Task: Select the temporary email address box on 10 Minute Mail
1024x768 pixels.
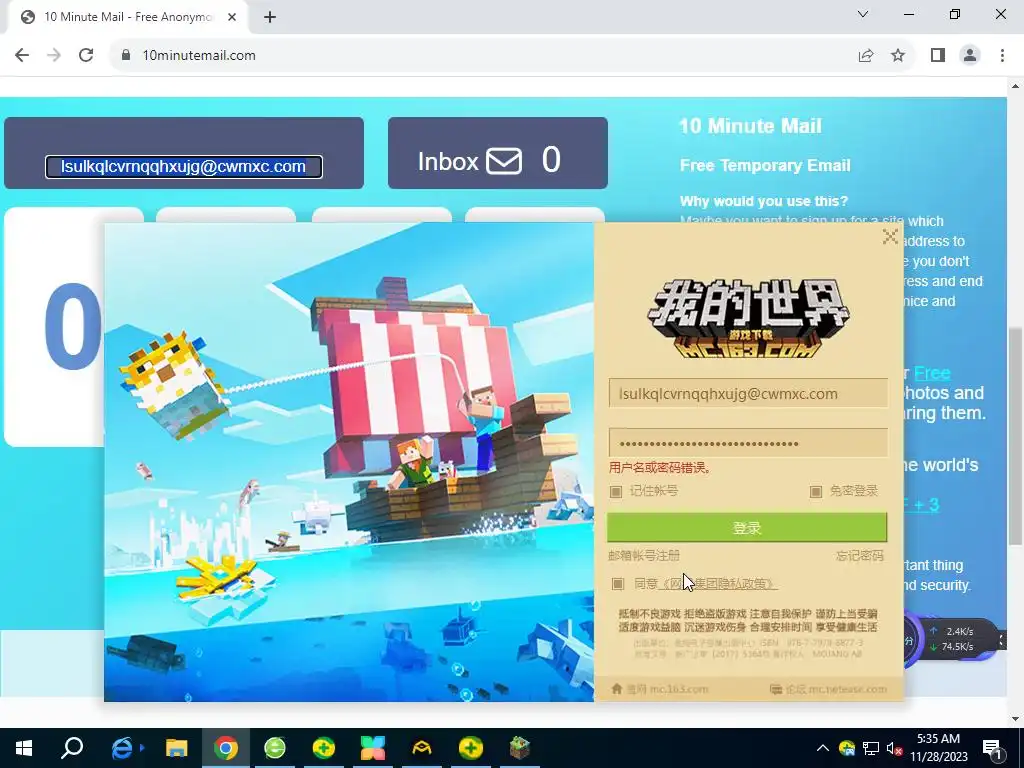Action: (x=184, y=167)
